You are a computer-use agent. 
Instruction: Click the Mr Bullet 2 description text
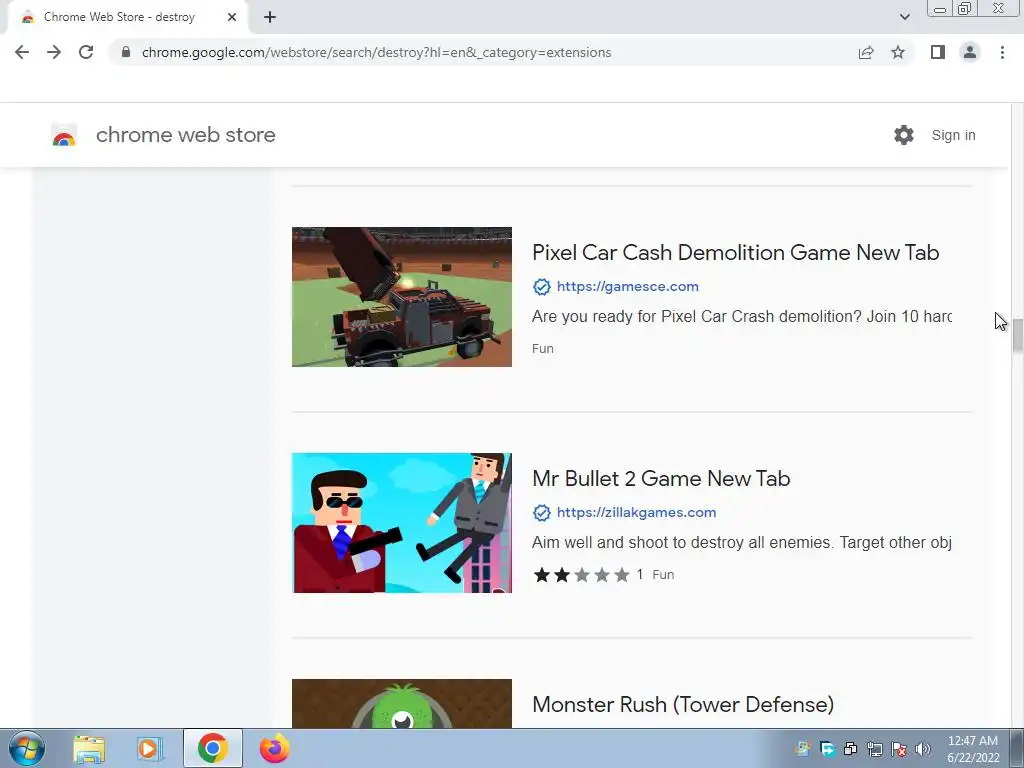click(742, 543)
